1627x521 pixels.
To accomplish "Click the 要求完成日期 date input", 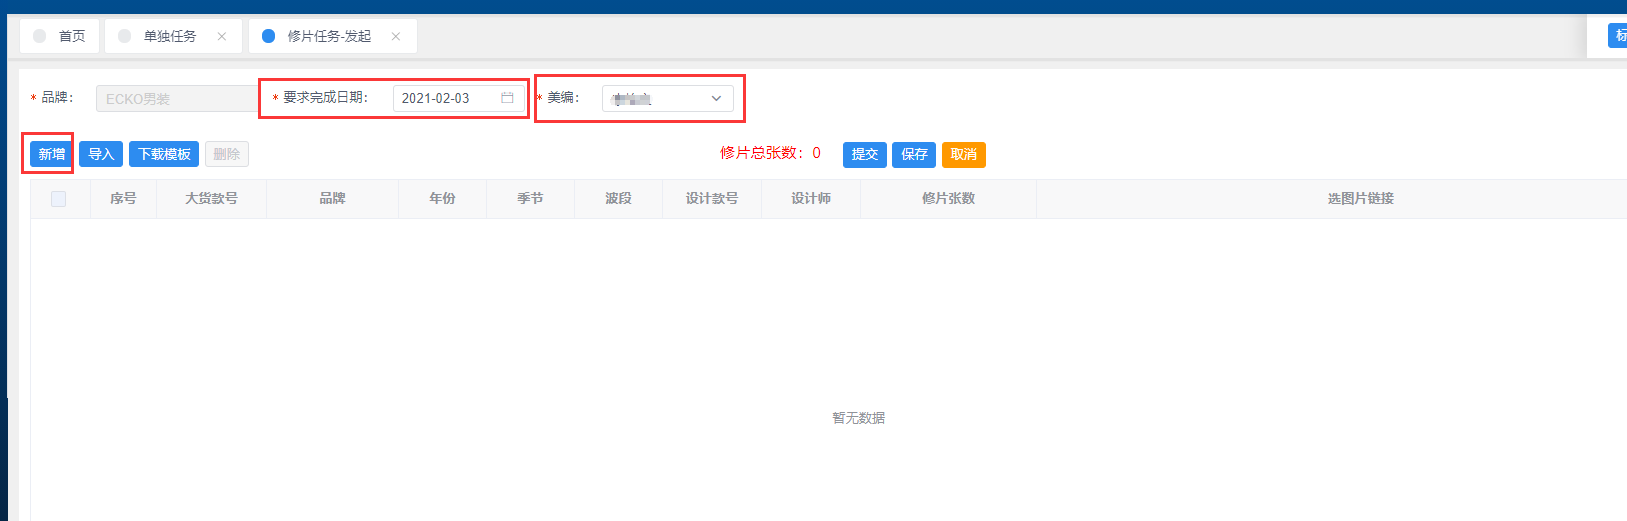I will point(446,98).
